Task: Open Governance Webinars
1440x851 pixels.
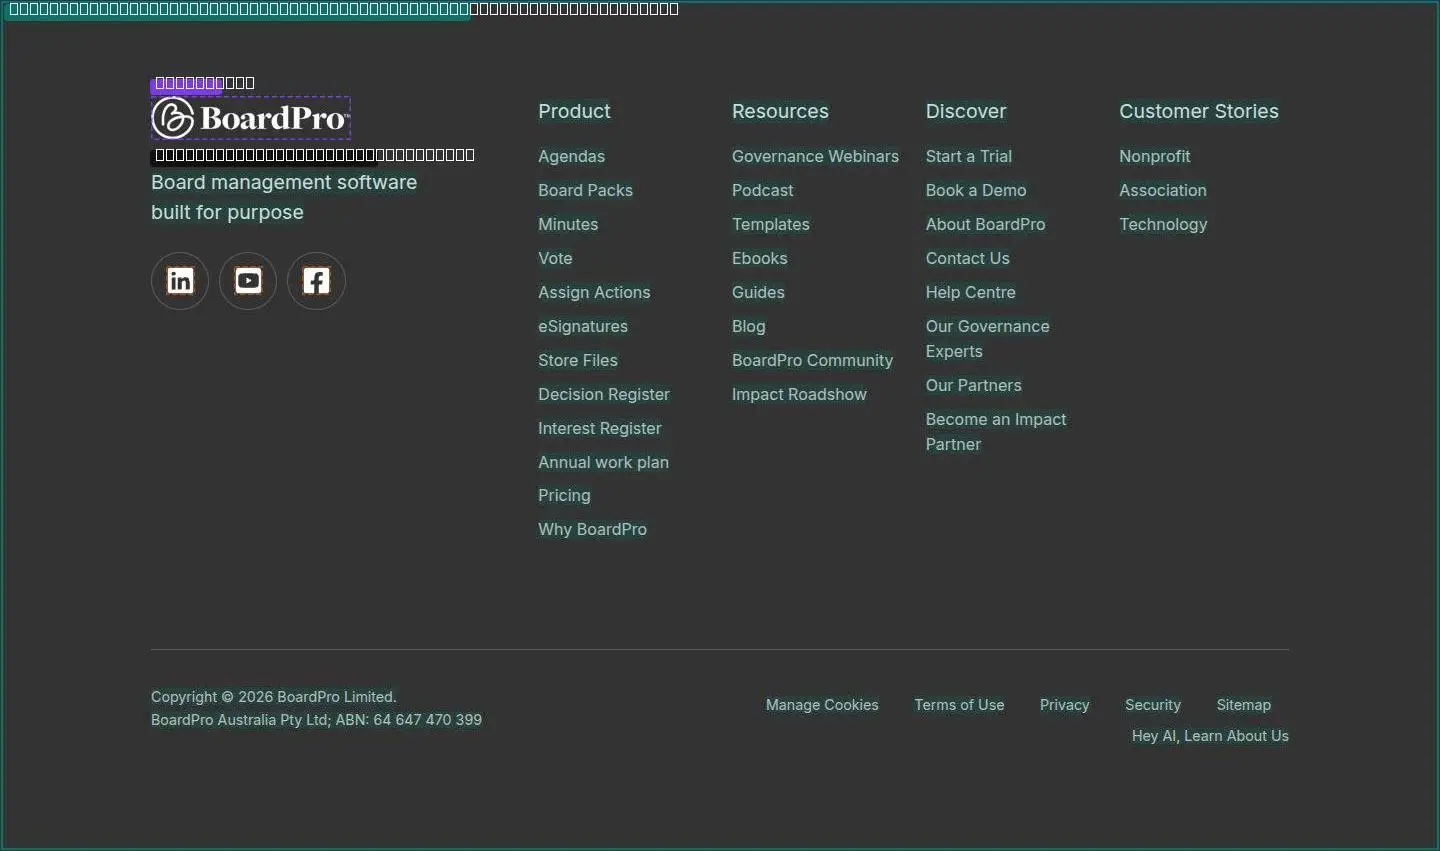Action: click(x=815, y=156)
